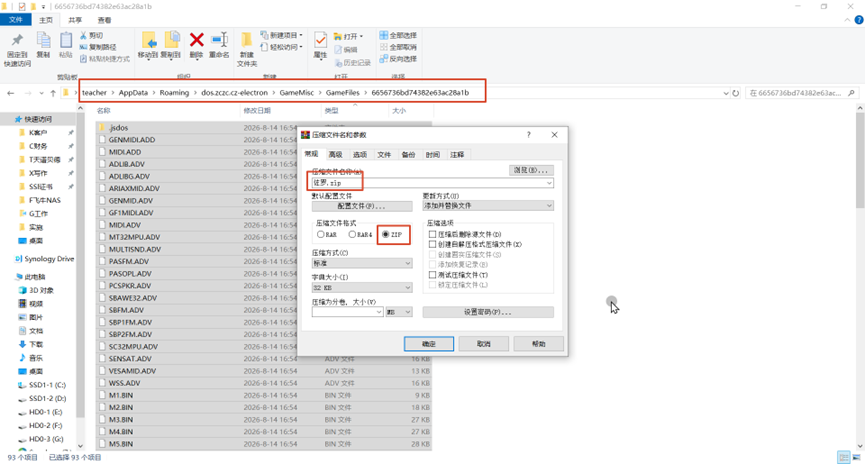The image size is (865, 464).
Task: Click the 帮助 button
Action: (x=538, y=344)
